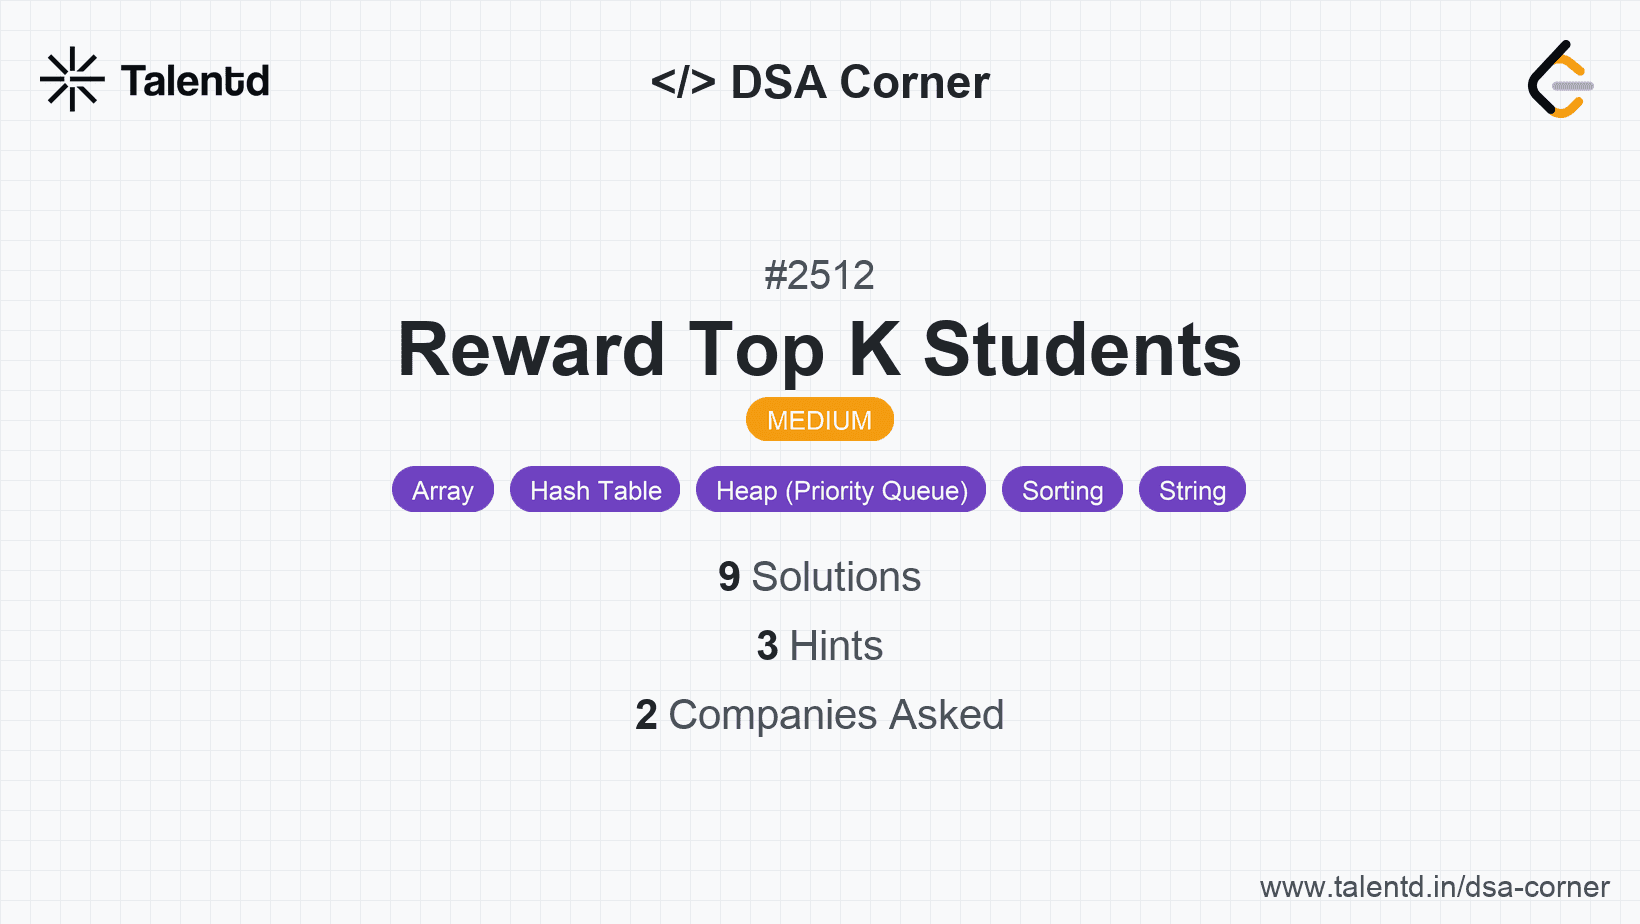Show the Hints label text
The image size is (1640, 924).
coord(836,646)
